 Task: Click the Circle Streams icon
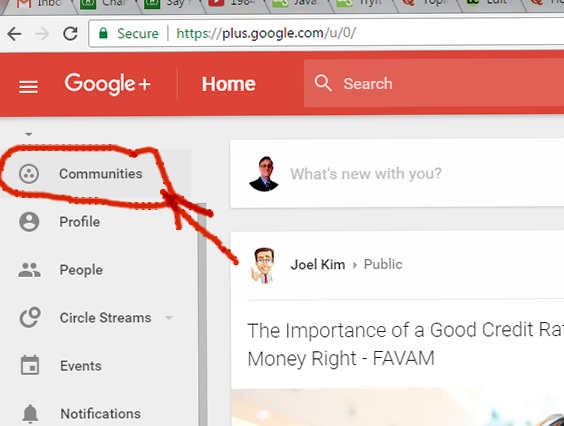tap(30, 317)
